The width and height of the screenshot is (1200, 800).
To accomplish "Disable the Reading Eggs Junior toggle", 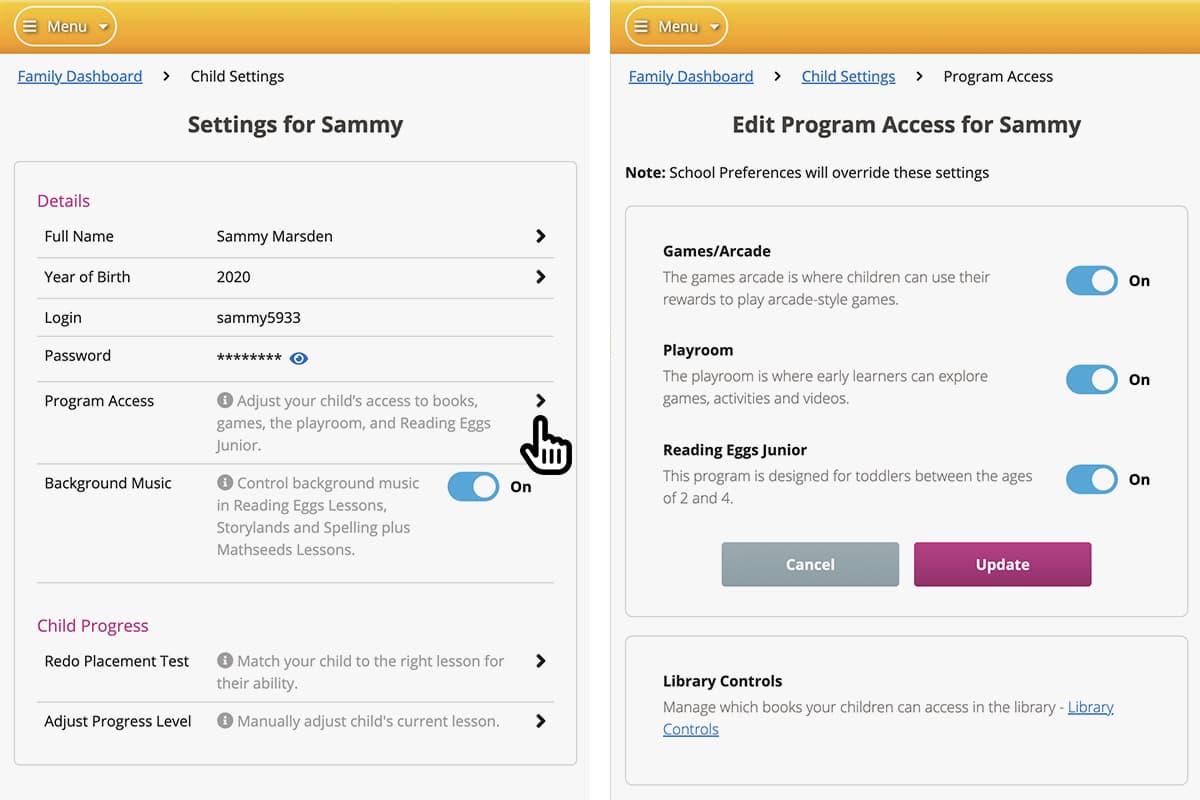I will click(x=1091, y=479).
